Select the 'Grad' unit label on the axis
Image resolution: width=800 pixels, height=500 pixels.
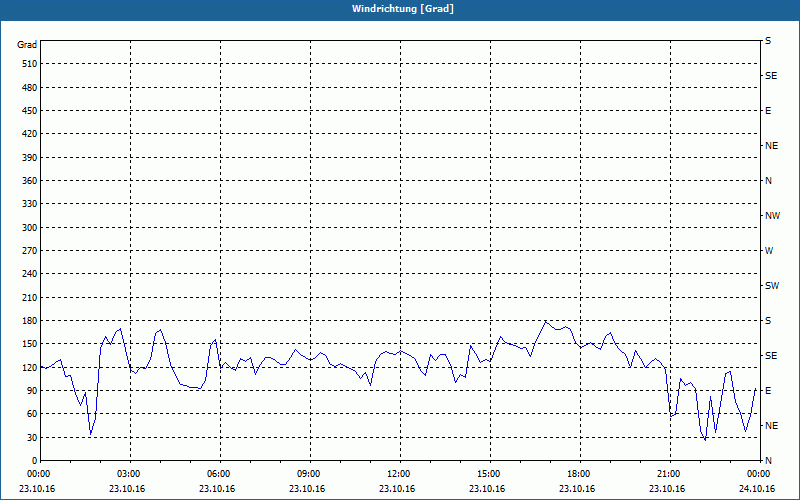[27, 45]
